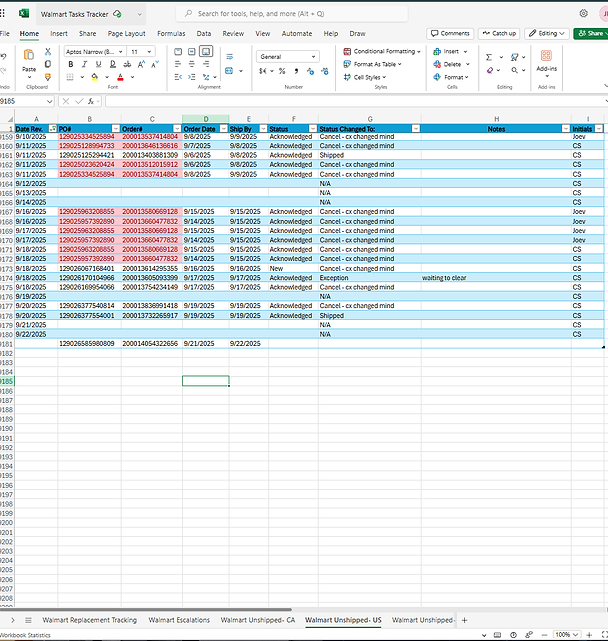This screenshot has width=608, height=641.
Task: Decrease font size with shrink font icon
Action: (x=155, y=64)
